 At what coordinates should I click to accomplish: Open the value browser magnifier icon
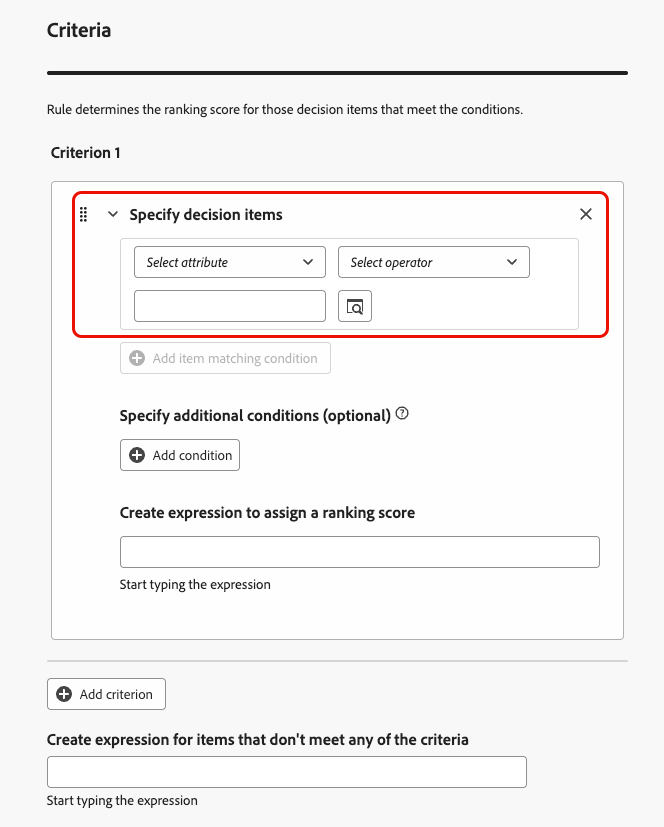355,306
